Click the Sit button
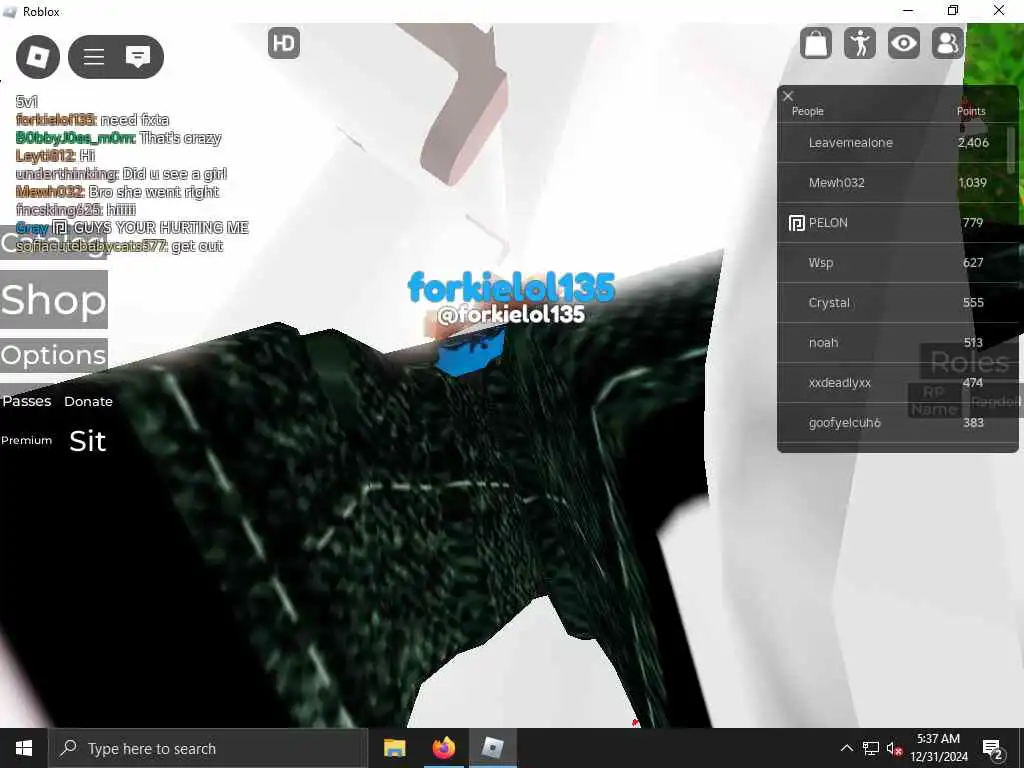Screen dimensions: 1024x768 pos(88,441)
